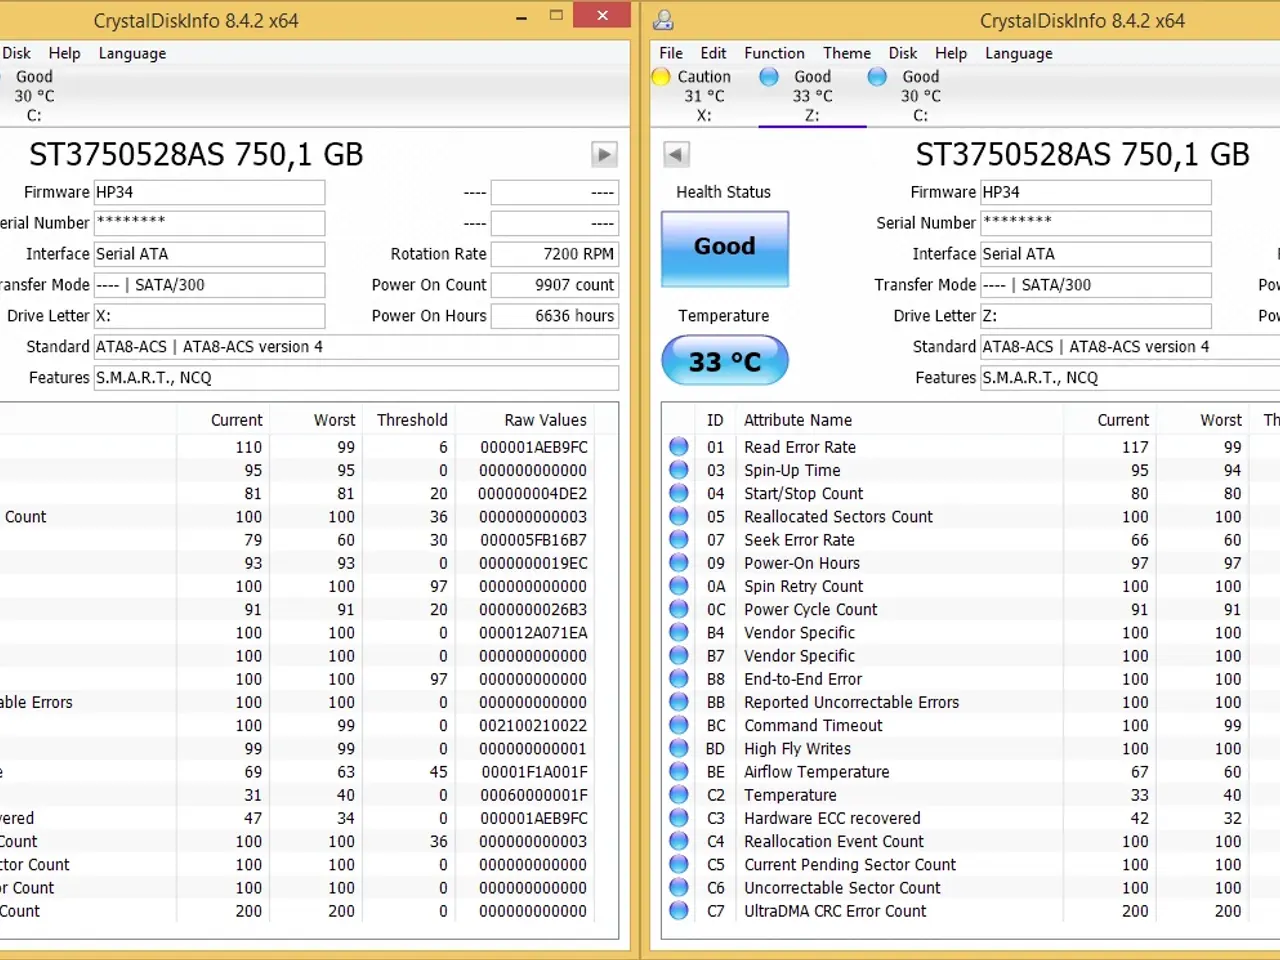This screenshot has width=1280, height=960.
Task: Open the Theme menu
Action: (x=847, y=53)
